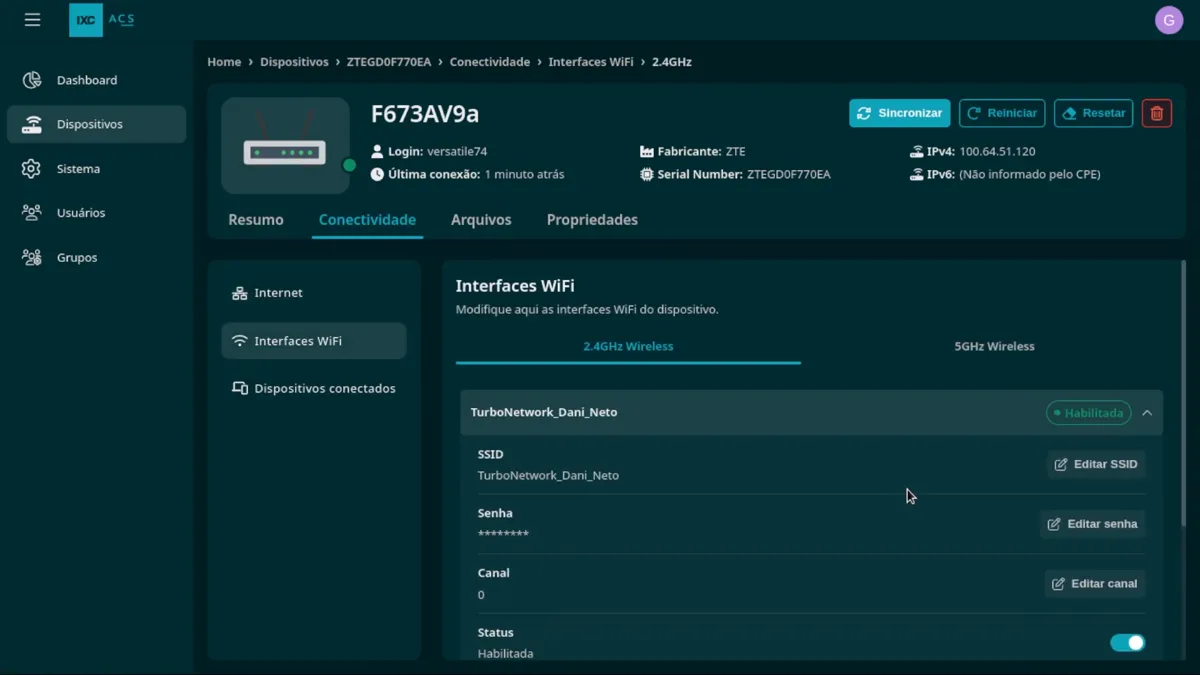Click the masked Senha value

click(x=503, y=535)
